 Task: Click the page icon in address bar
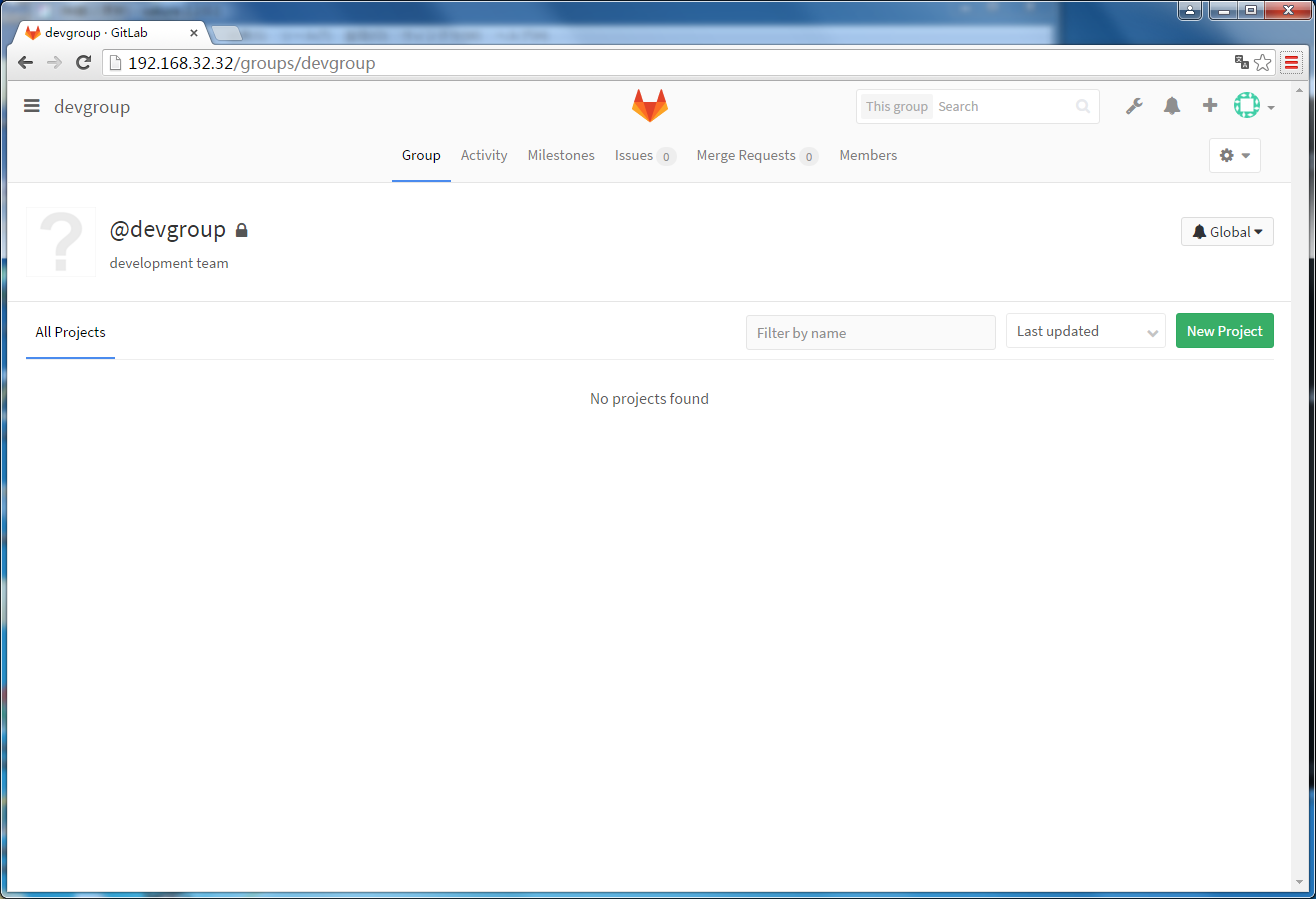115,63
